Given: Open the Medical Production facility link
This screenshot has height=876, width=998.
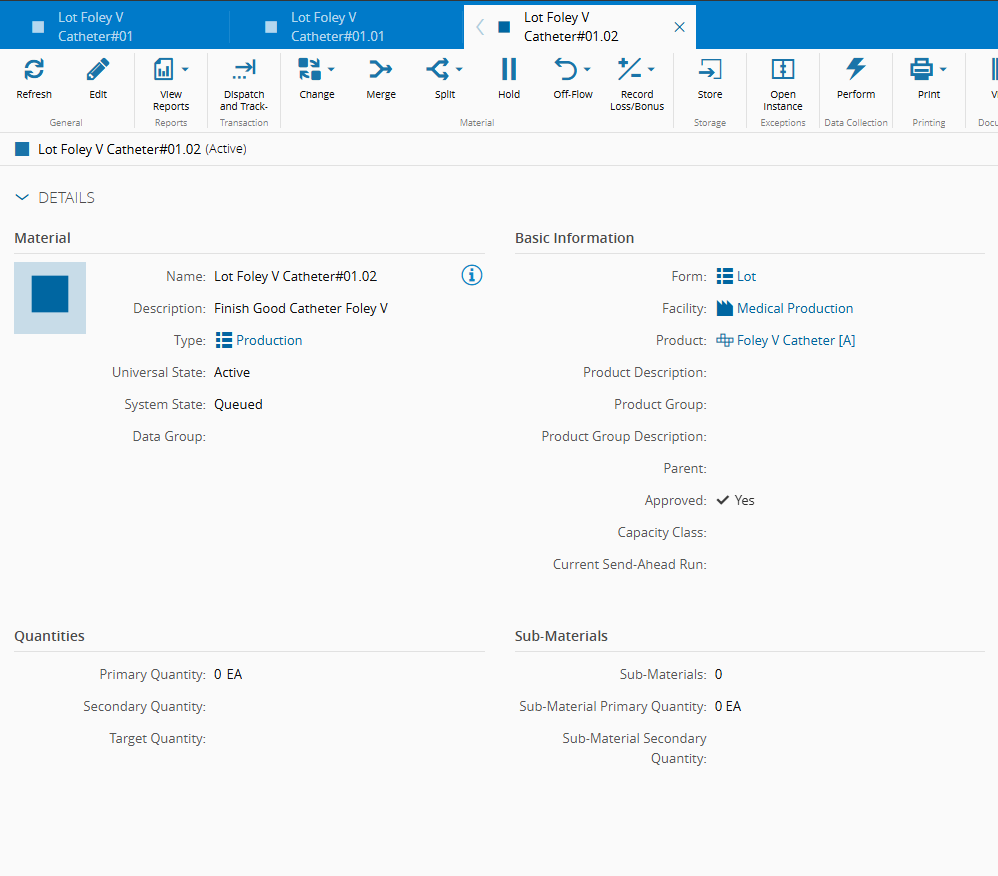Looking at the screenshot, I should click(x=795, y=308).
